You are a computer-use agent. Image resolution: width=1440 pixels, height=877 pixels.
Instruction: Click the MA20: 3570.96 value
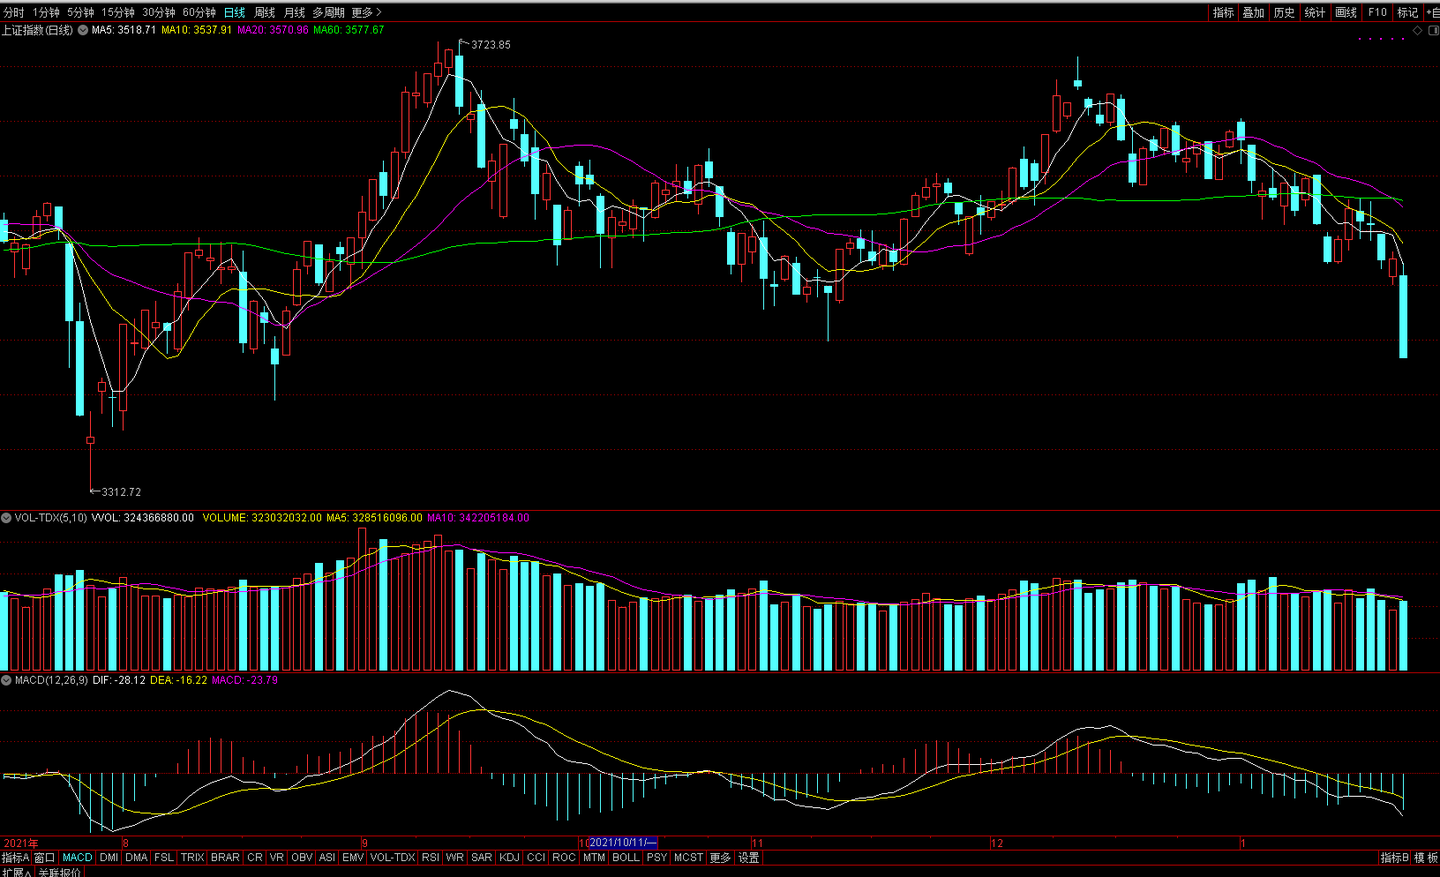273,30
